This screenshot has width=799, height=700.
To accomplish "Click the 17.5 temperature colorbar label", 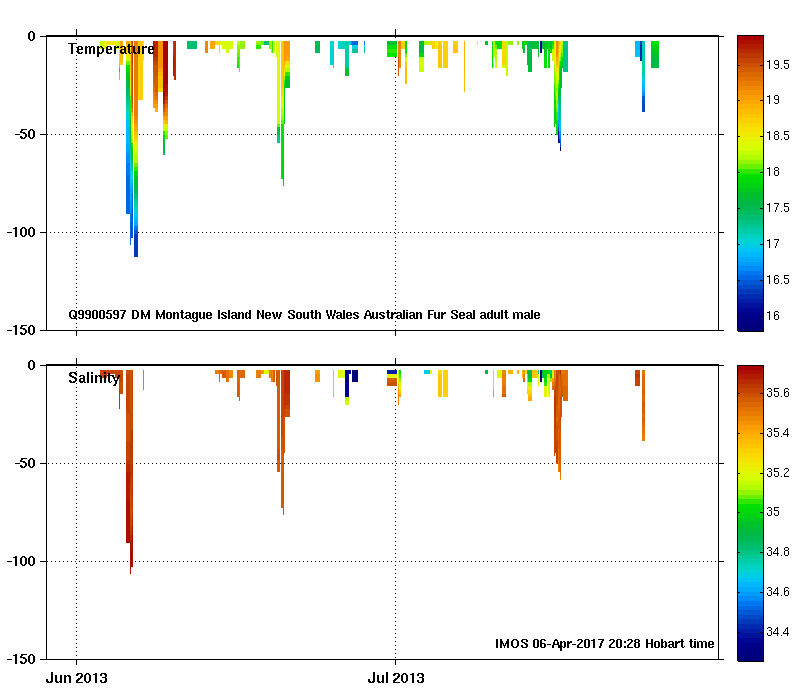I will (x=778, y=208).
